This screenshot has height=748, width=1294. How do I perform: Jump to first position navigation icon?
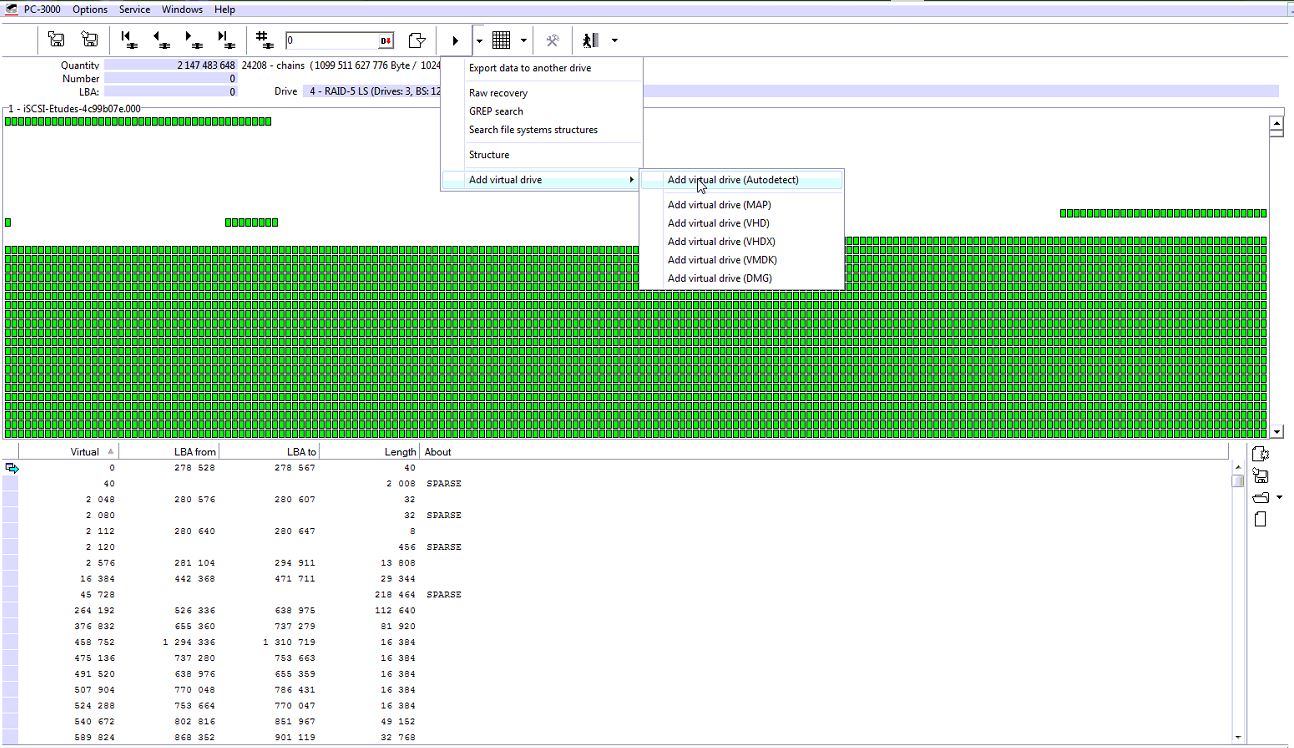point(128,40)
